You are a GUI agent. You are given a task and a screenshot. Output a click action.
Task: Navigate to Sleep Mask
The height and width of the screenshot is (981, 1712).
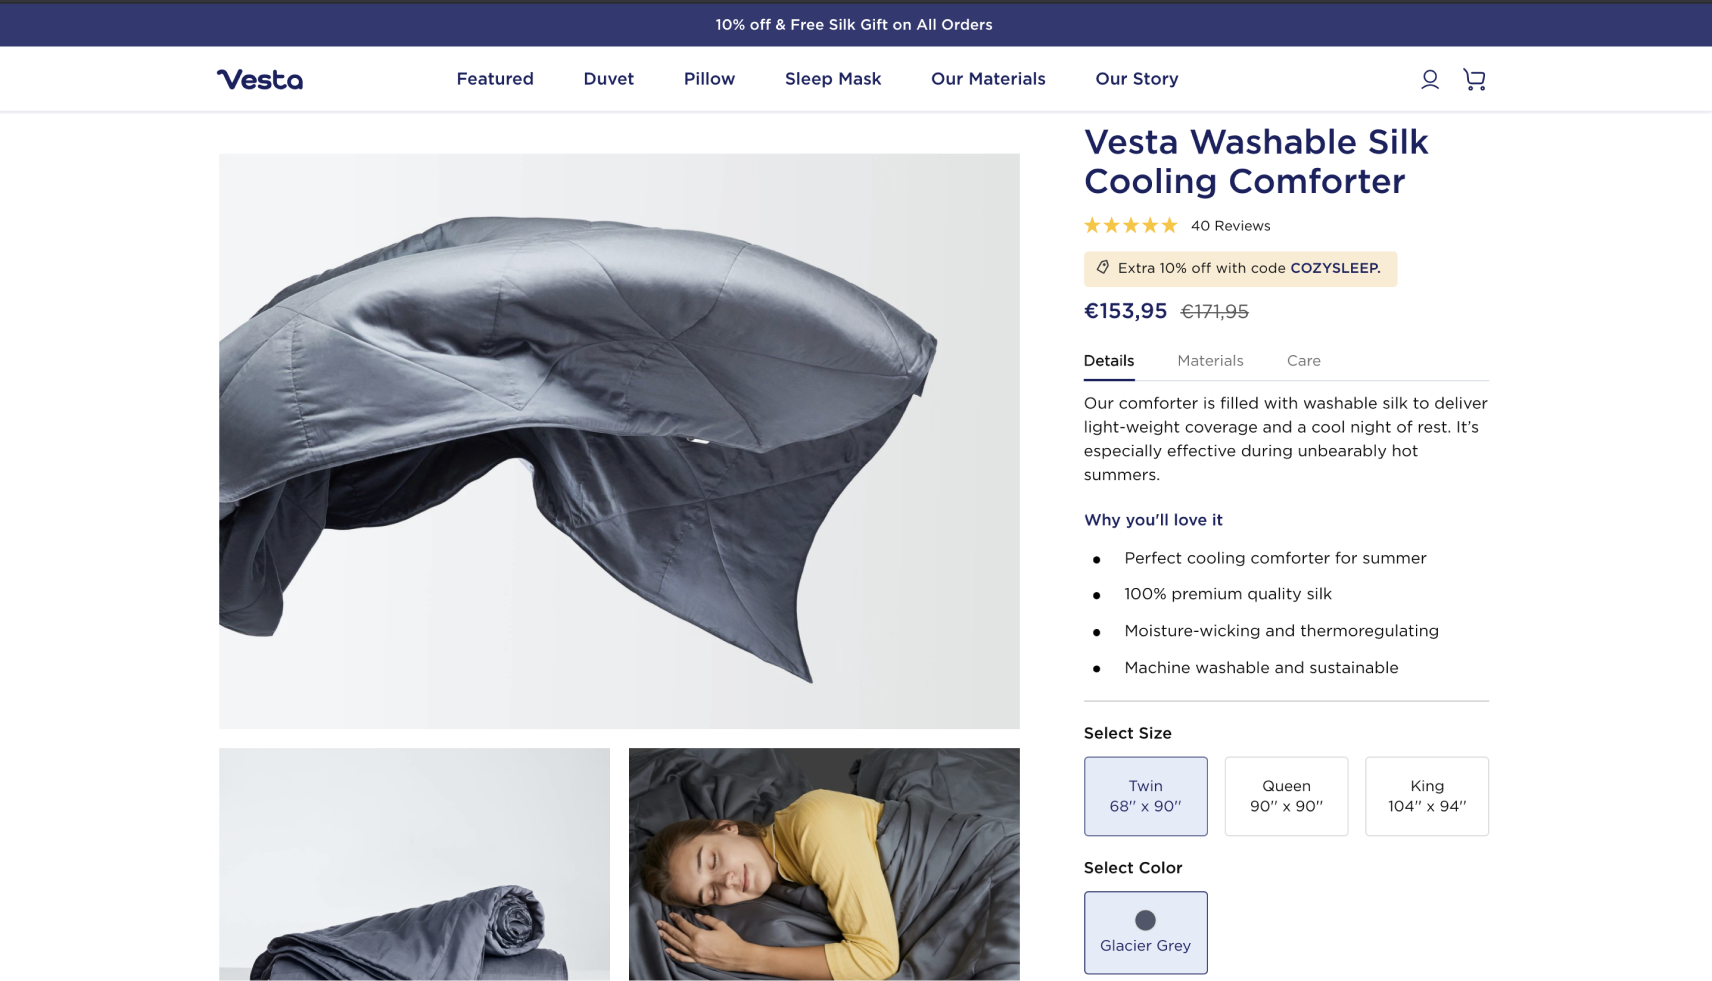pyautogui.click(x=833, y=79)
